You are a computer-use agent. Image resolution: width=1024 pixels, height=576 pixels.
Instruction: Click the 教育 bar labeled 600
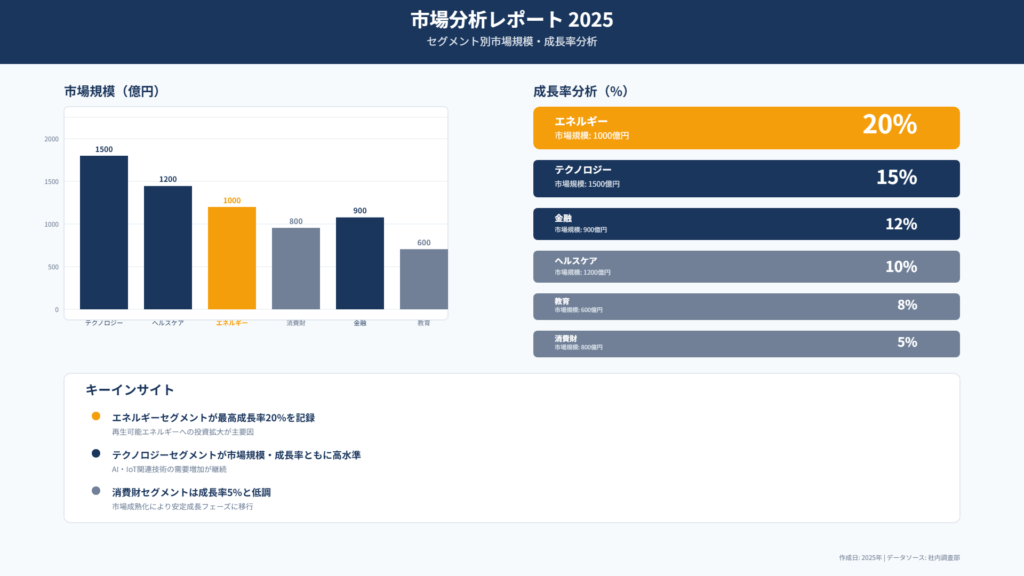click(423, 279)
